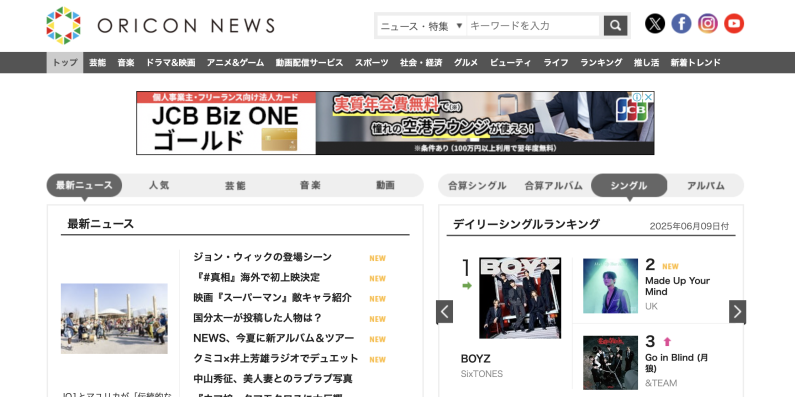Show next ranking with right arrow
The image size is (795, 397).
(x=737, y=311)
